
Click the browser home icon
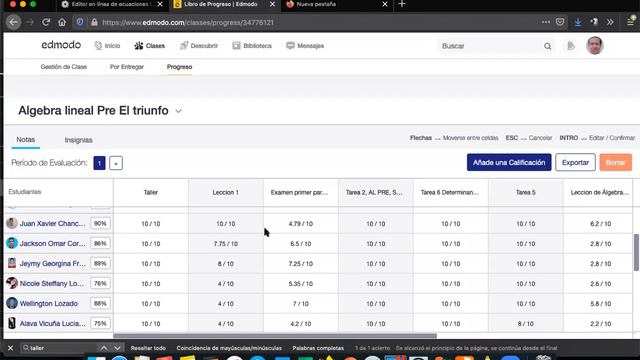coord(62,22)
